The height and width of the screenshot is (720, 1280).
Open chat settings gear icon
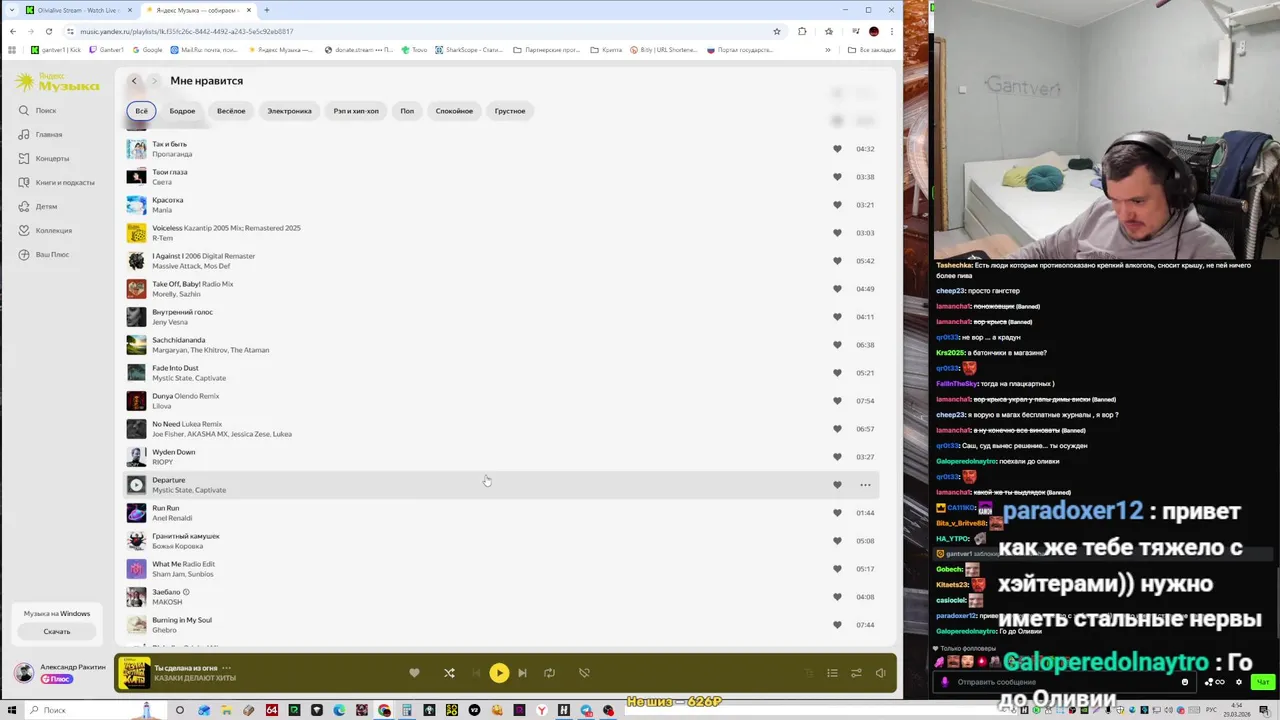[1239, 682]
